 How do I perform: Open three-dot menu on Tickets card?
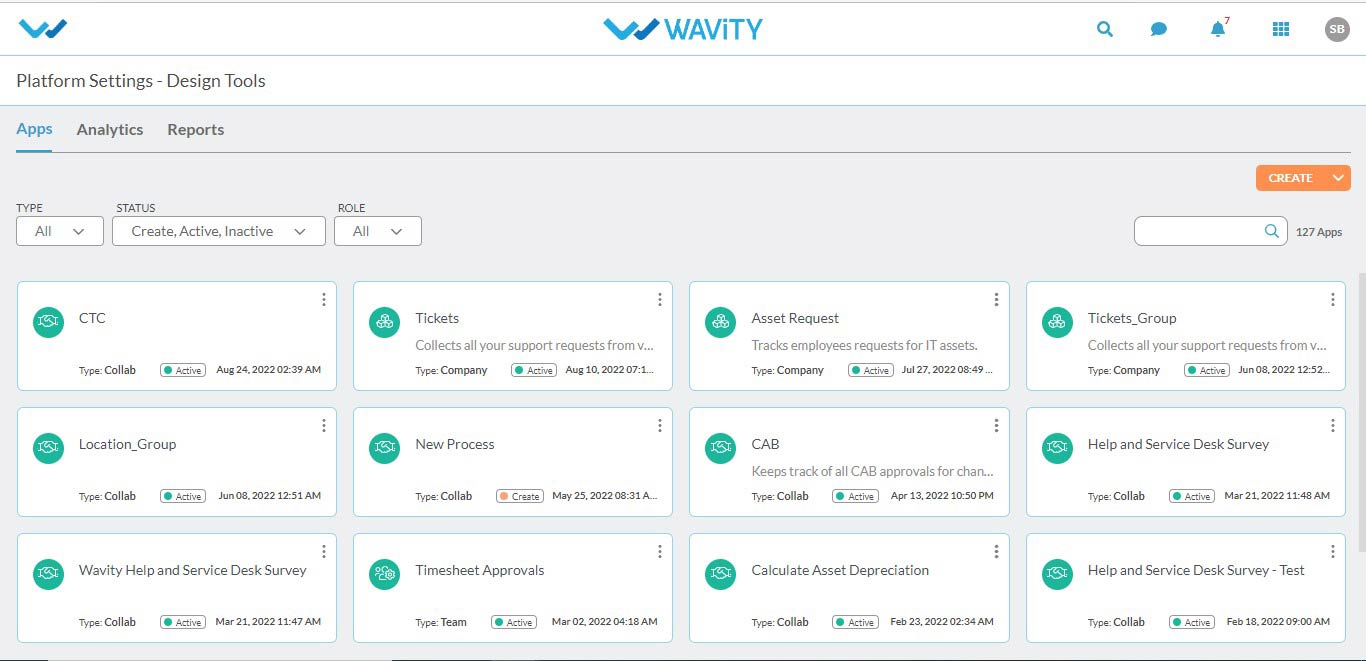660,300
